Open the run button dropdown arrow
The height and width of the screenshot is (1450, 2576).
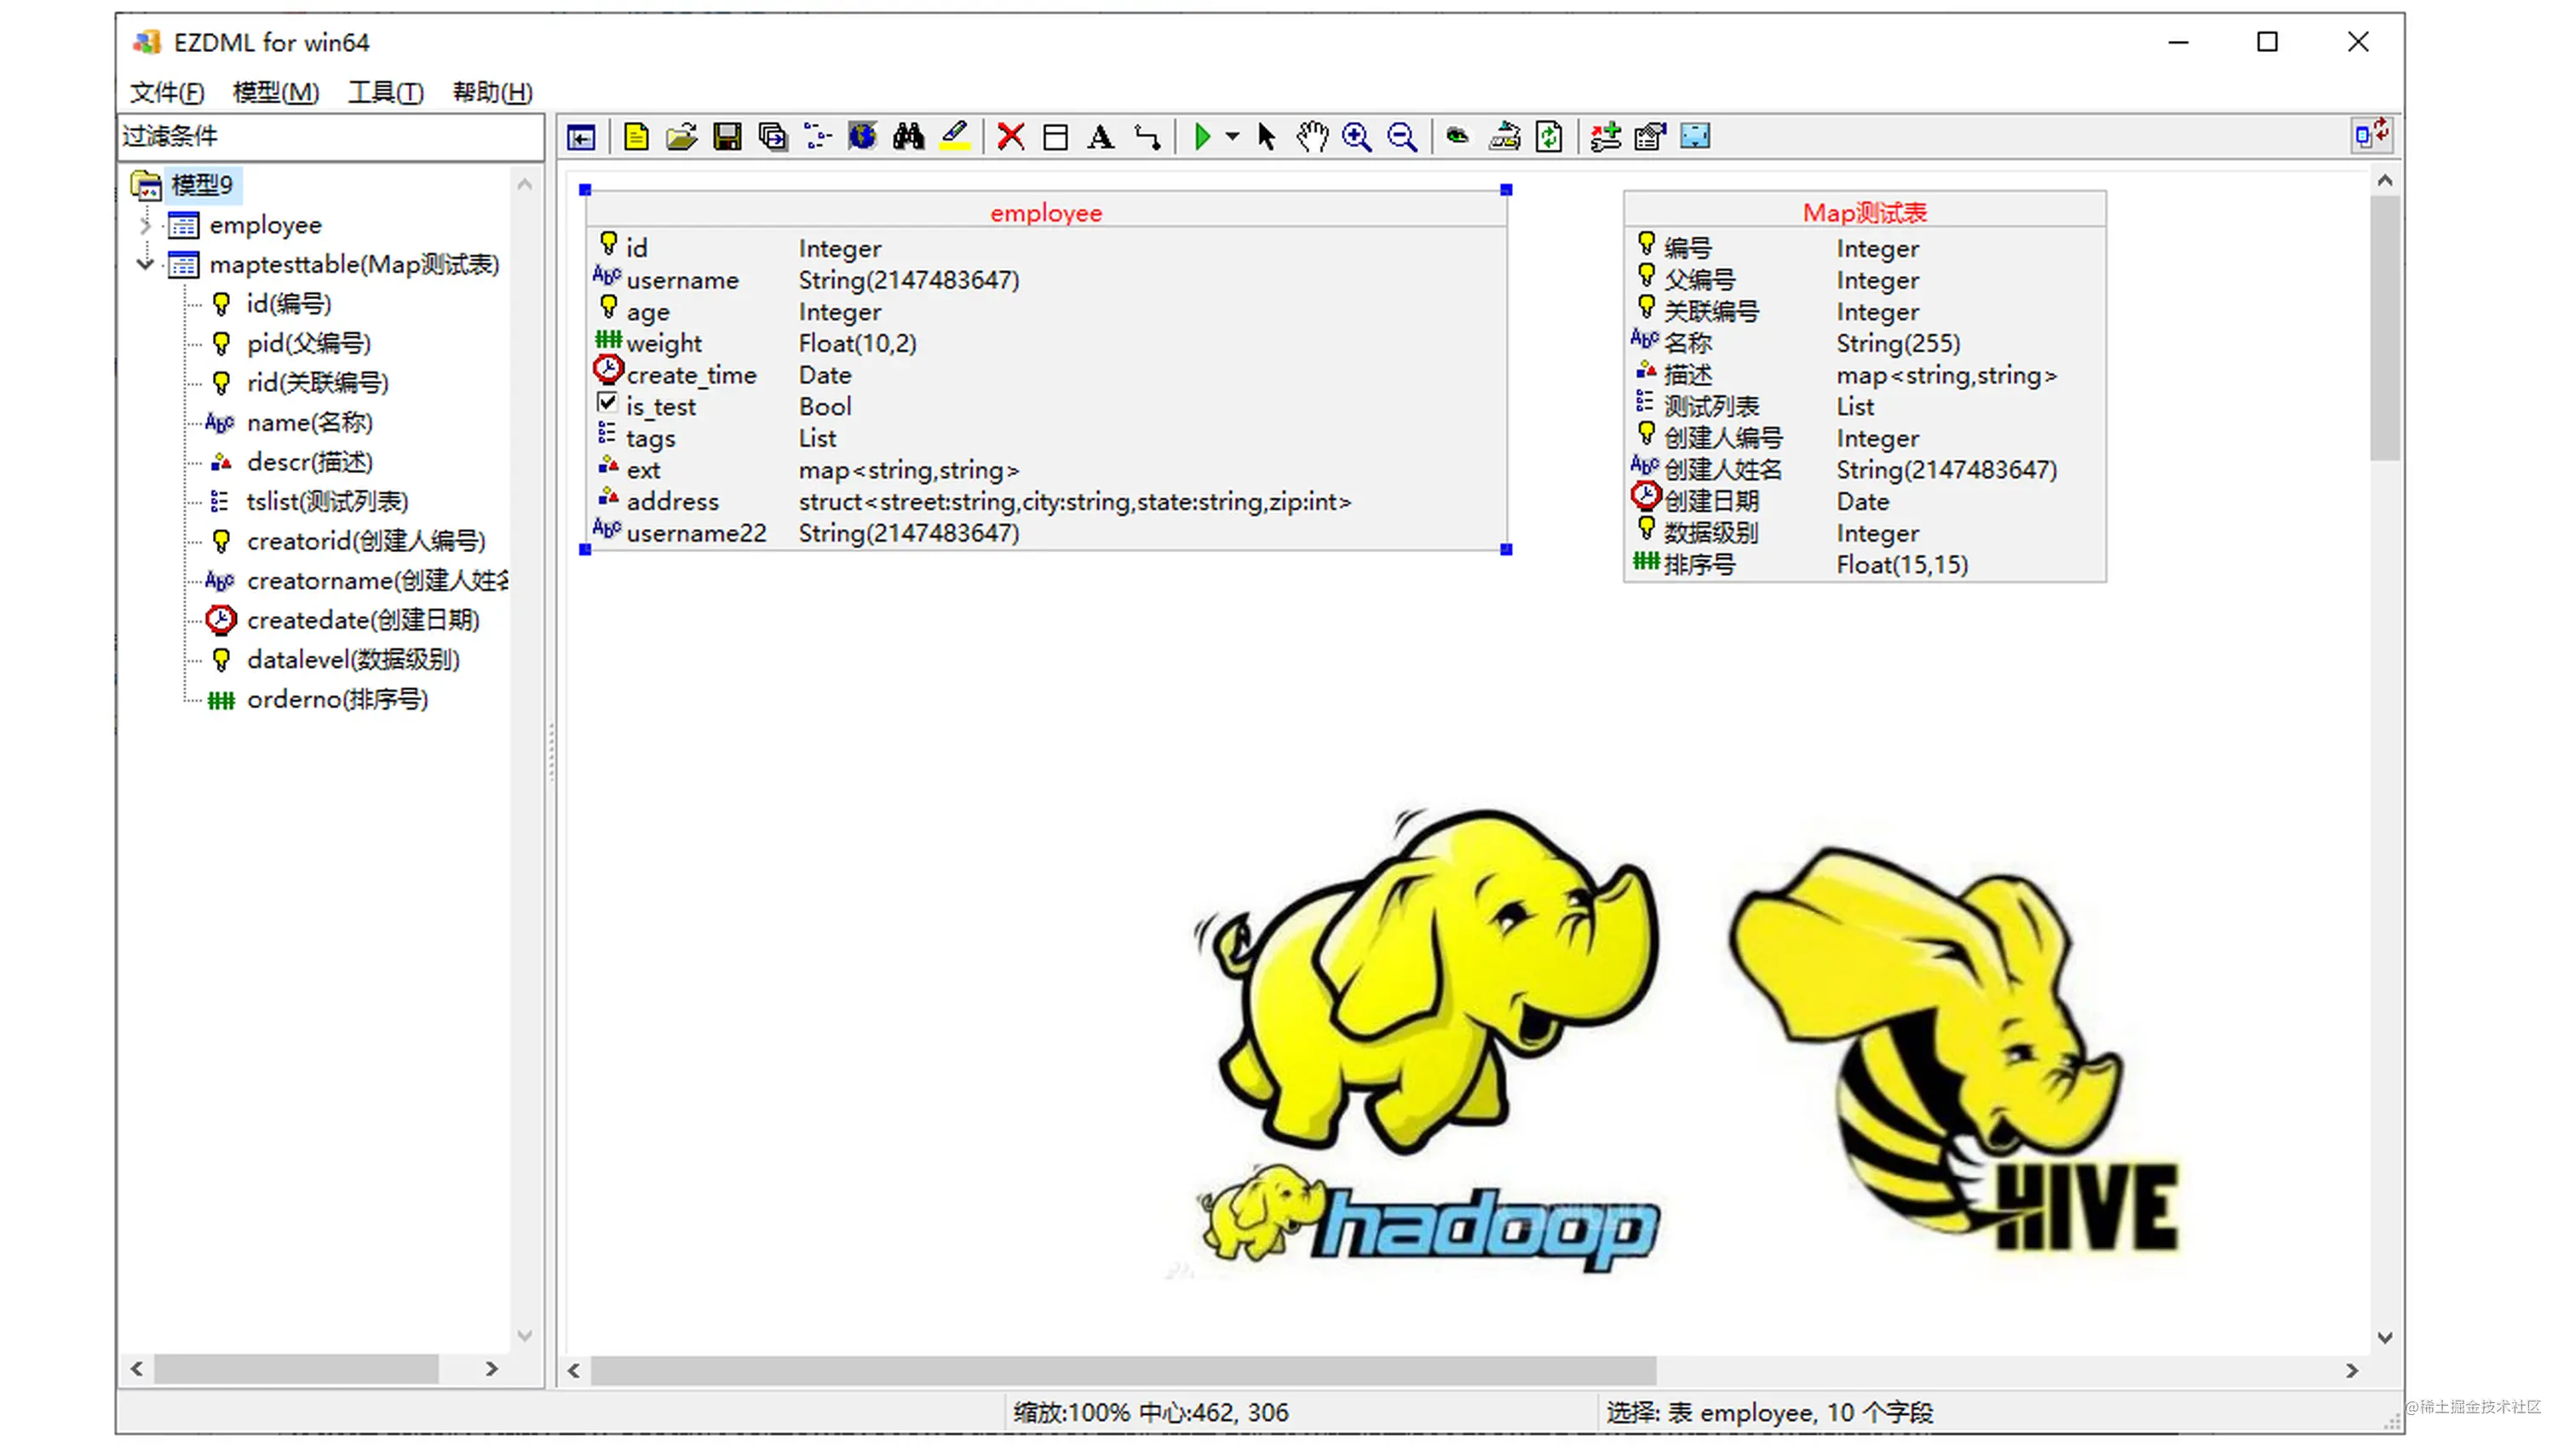click(x=1232, y=137)
